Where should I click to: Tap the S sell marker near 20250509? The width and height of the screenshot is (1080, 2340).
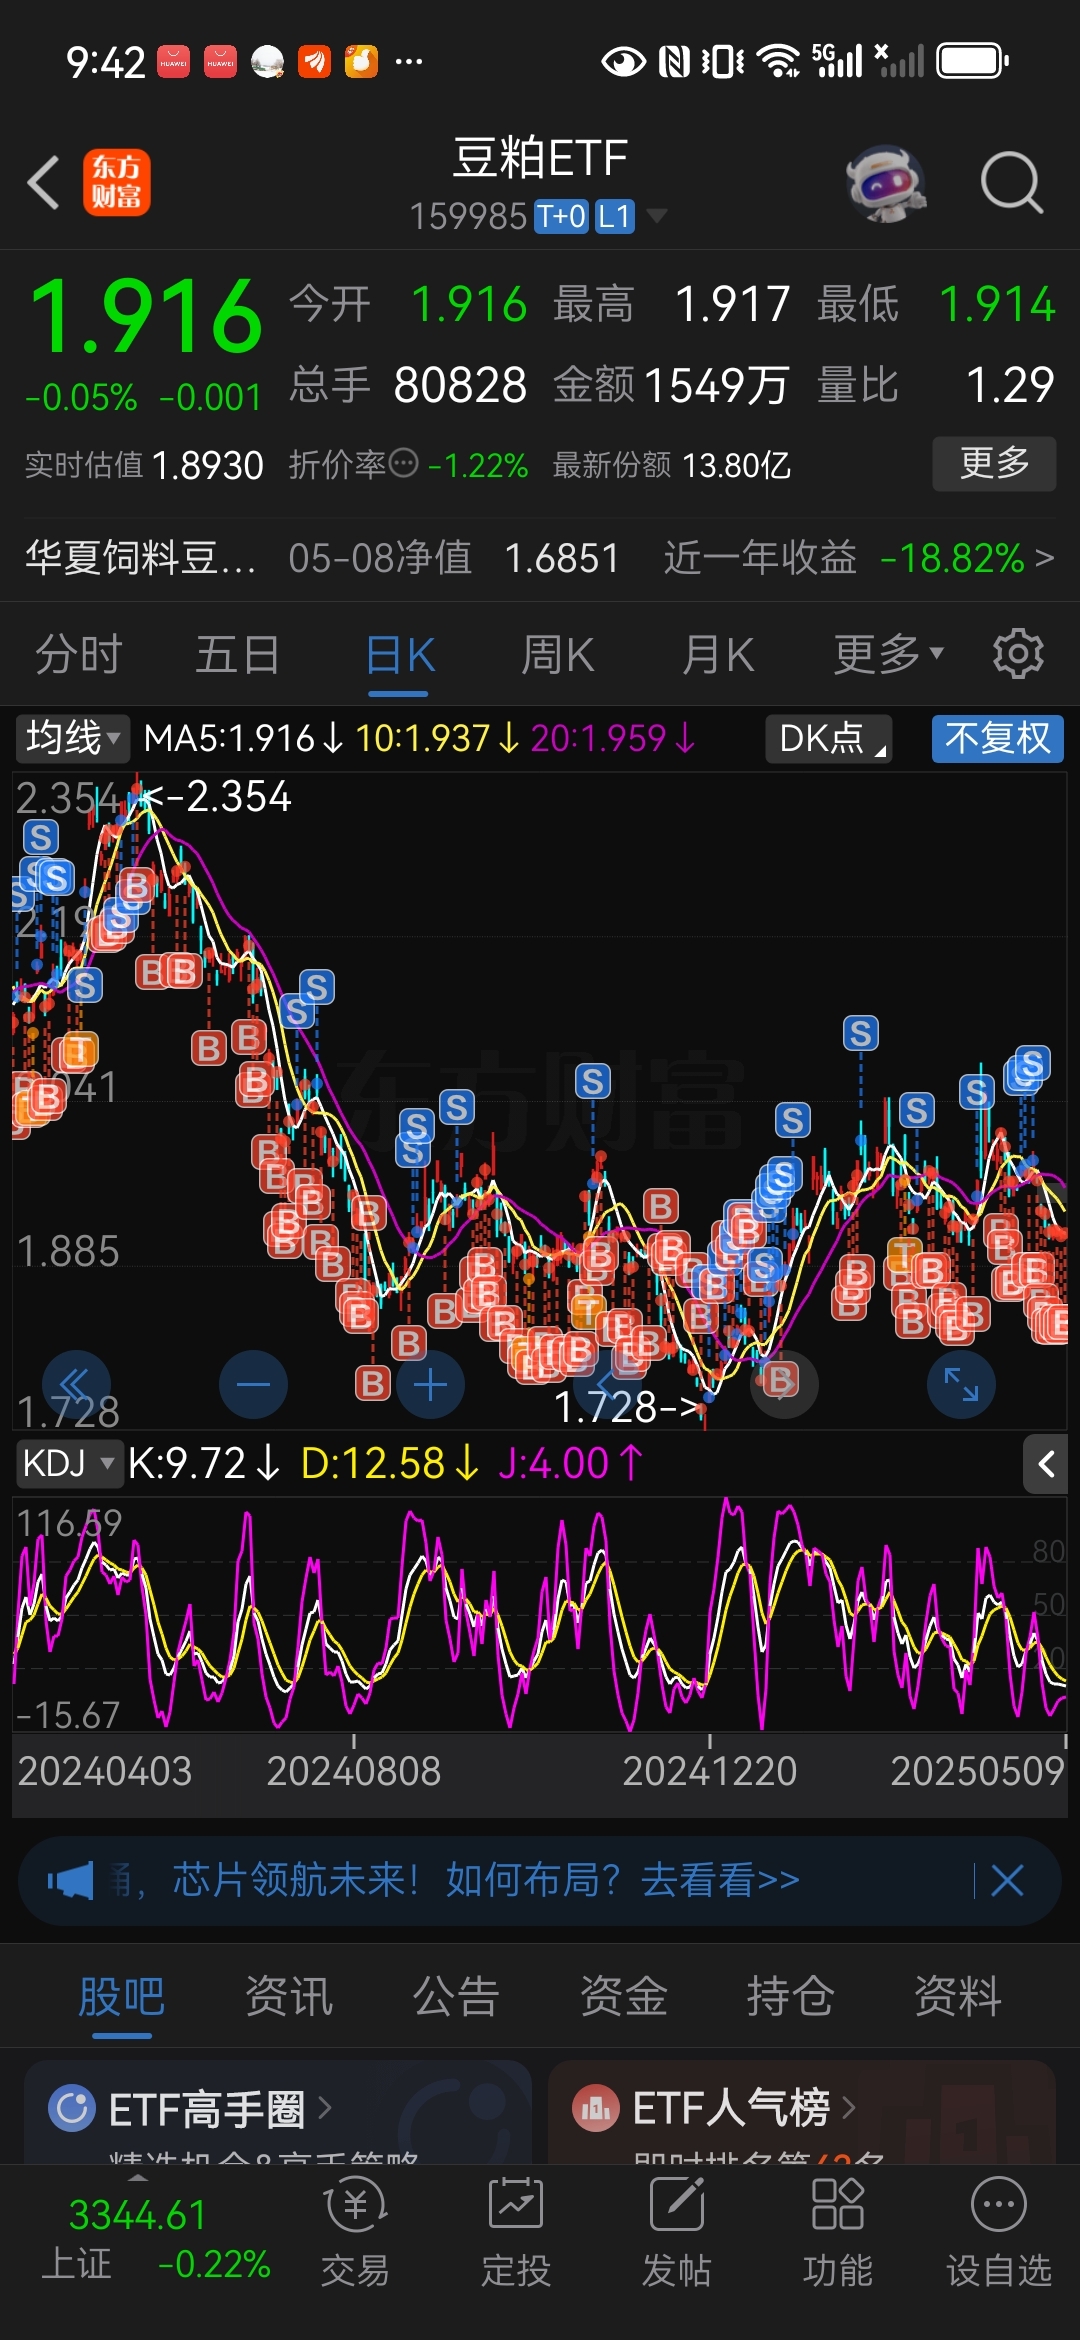[x=1031, y=1064]
